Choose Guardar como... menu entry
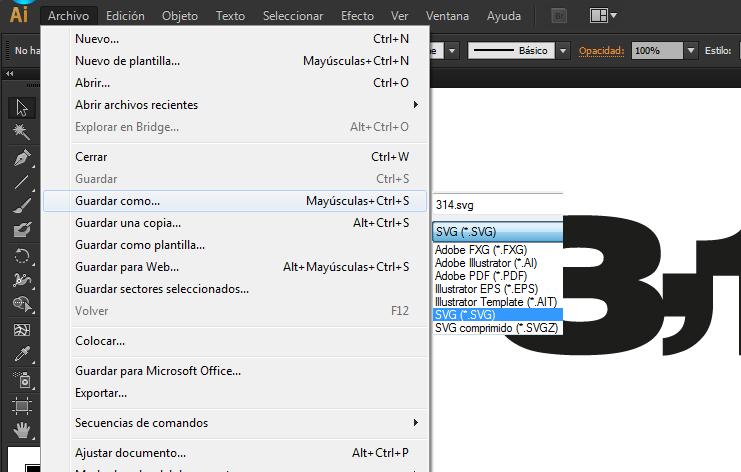This screenshot has height=472, width=741. tap(235, 201)
